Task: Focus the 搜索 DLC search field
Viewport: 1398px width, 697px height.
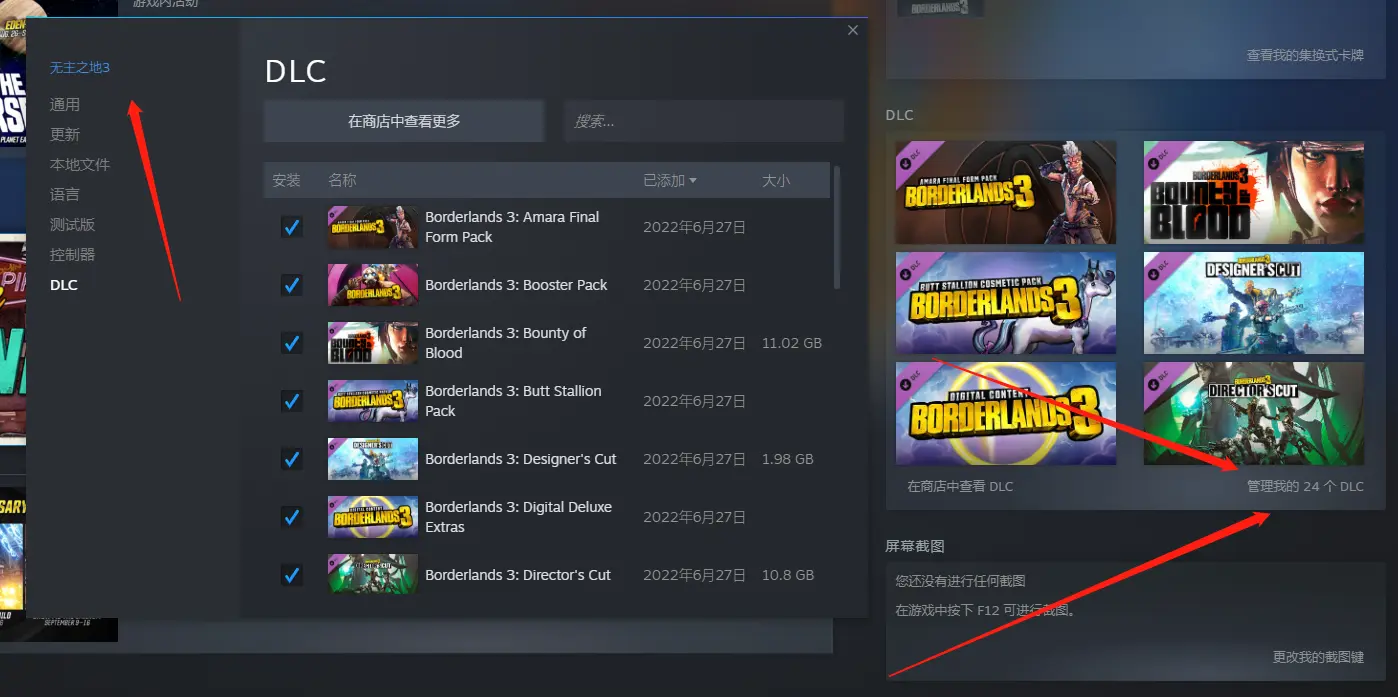Action: 704,121
